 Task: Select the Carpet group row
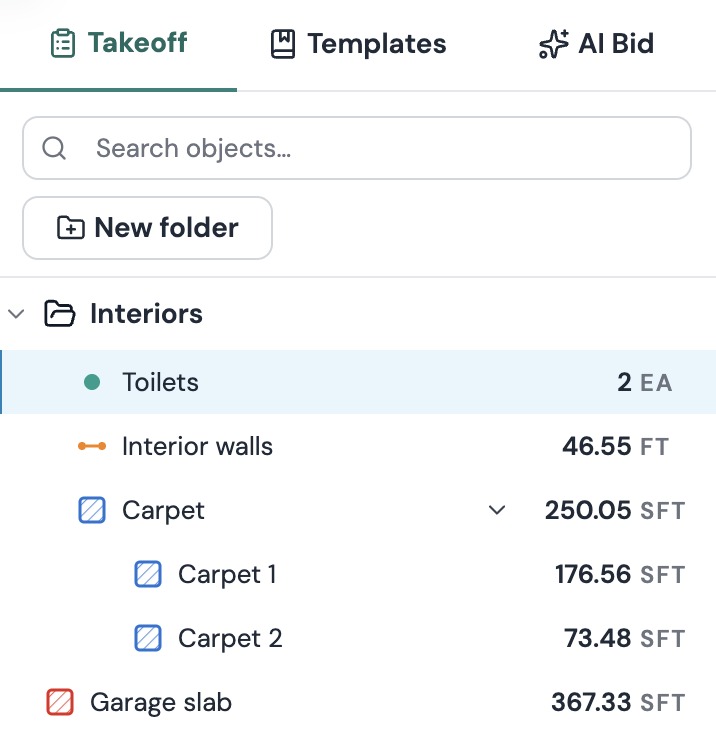(x=358, y=510)
